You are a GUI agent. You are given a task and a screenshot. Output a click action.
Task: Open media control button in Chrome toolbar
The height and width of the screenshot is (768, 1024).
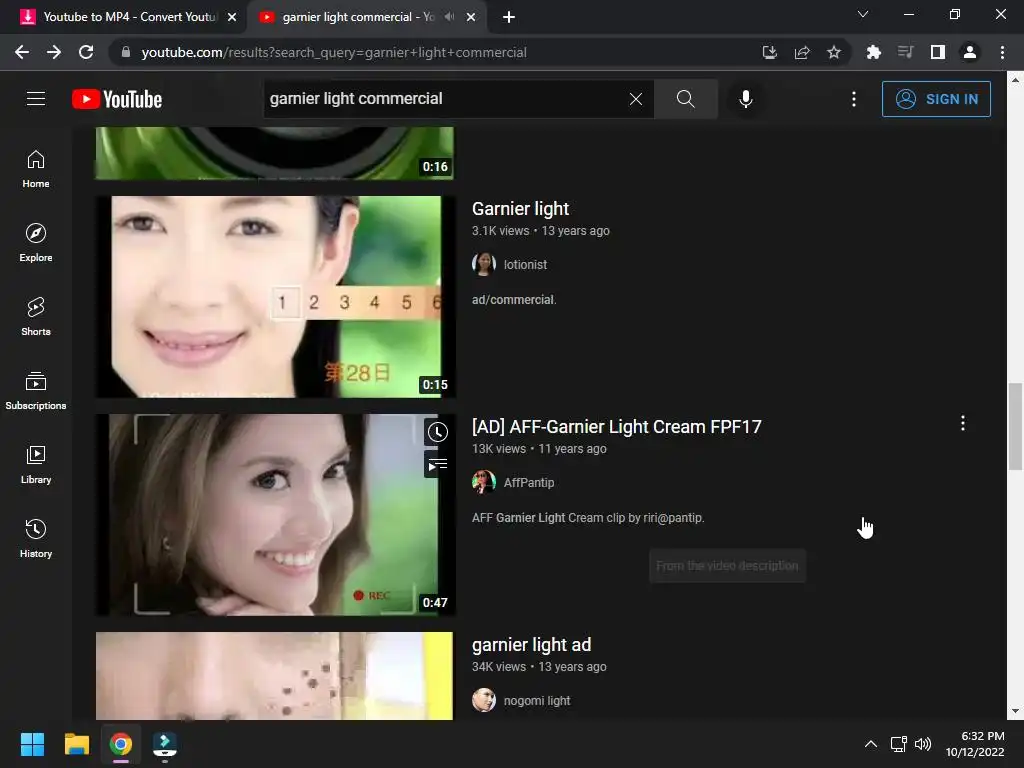tap(905, 52)
